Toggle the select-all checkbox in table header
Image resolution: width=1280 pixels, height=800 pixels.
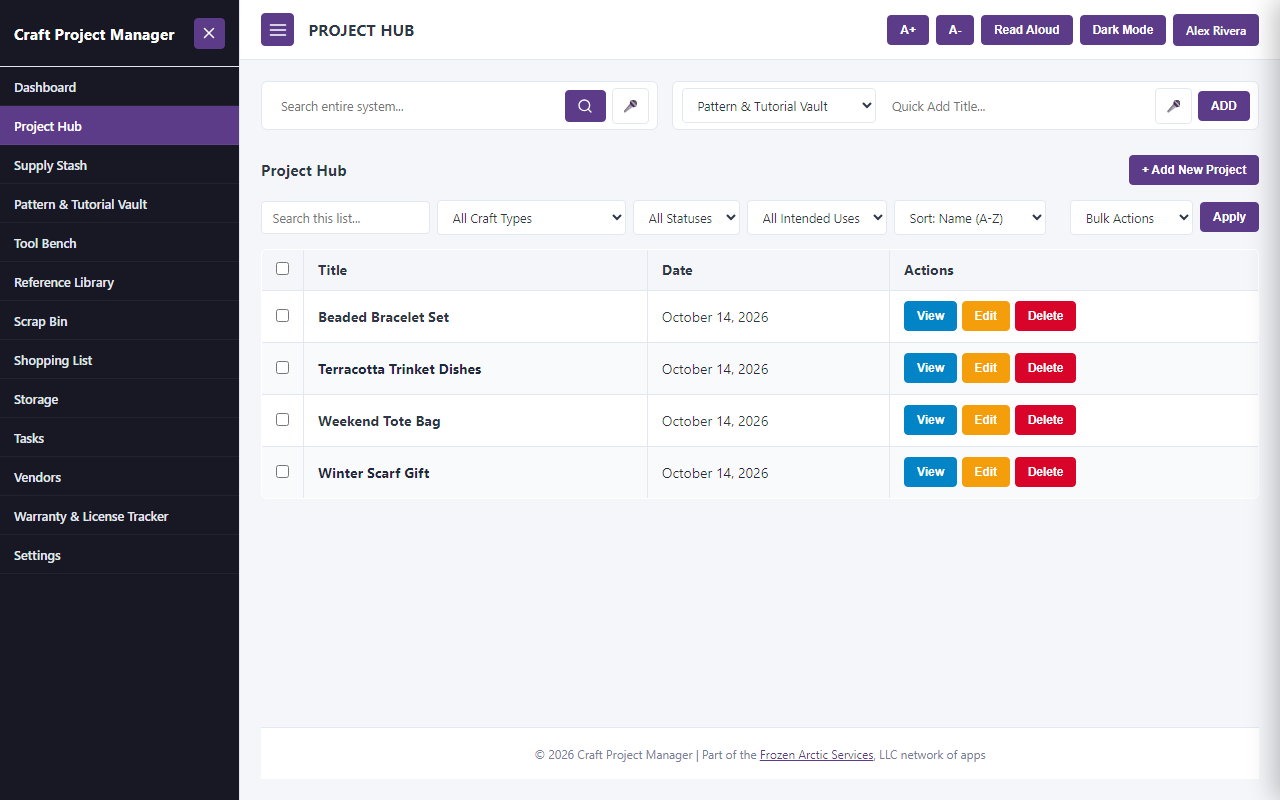coord(282,268)
